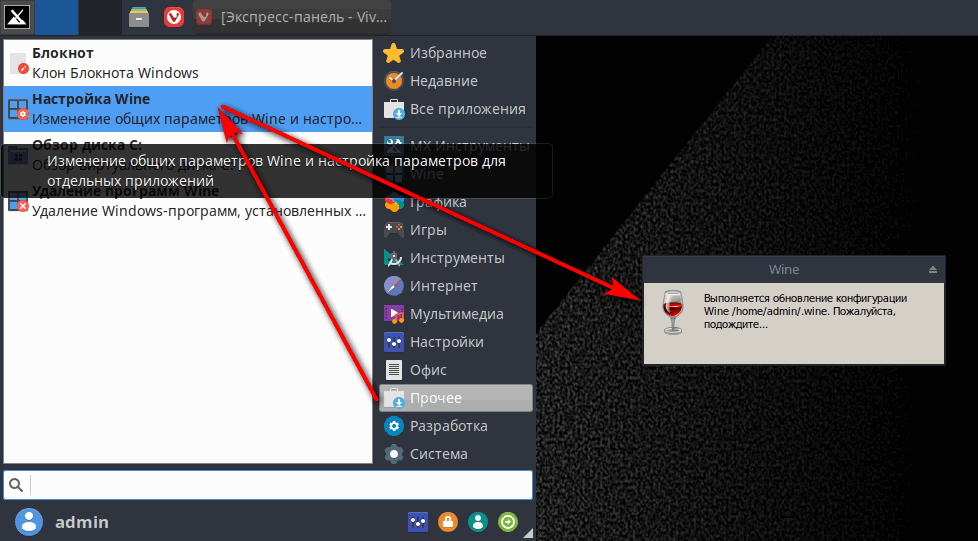This screenshot has width=978, height=541.
Task: Select the Мультимедиа category
Action: coord(456,314)
